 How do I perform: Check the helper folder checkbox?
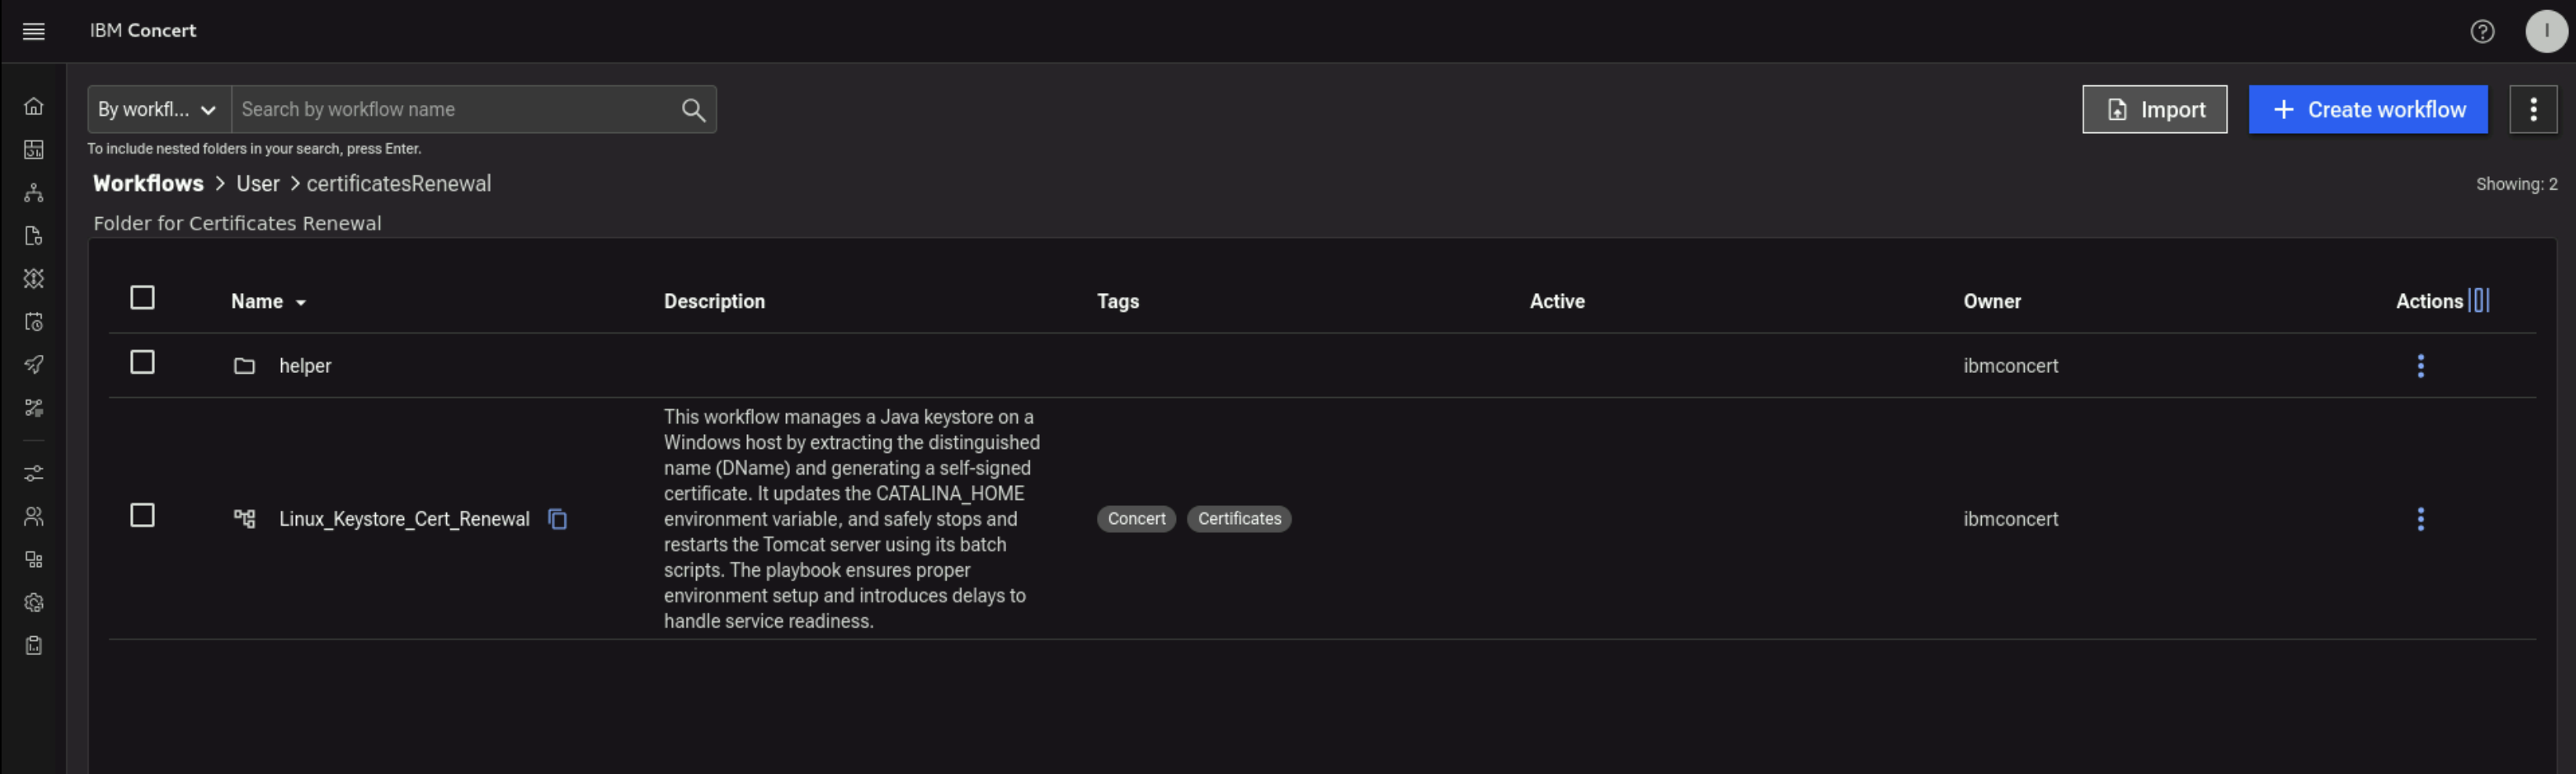(142, 362)
